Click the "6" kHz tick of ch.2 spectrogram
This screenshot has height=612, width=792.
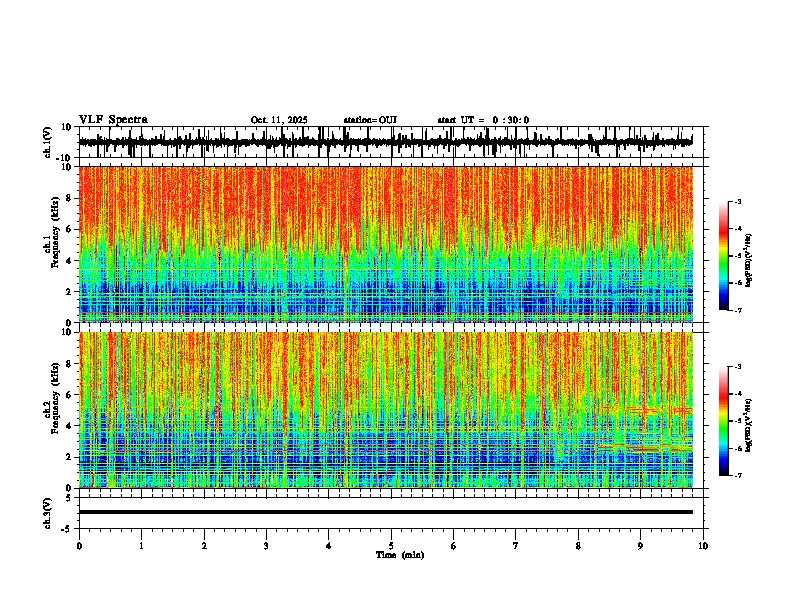click(x=69, y=395)
